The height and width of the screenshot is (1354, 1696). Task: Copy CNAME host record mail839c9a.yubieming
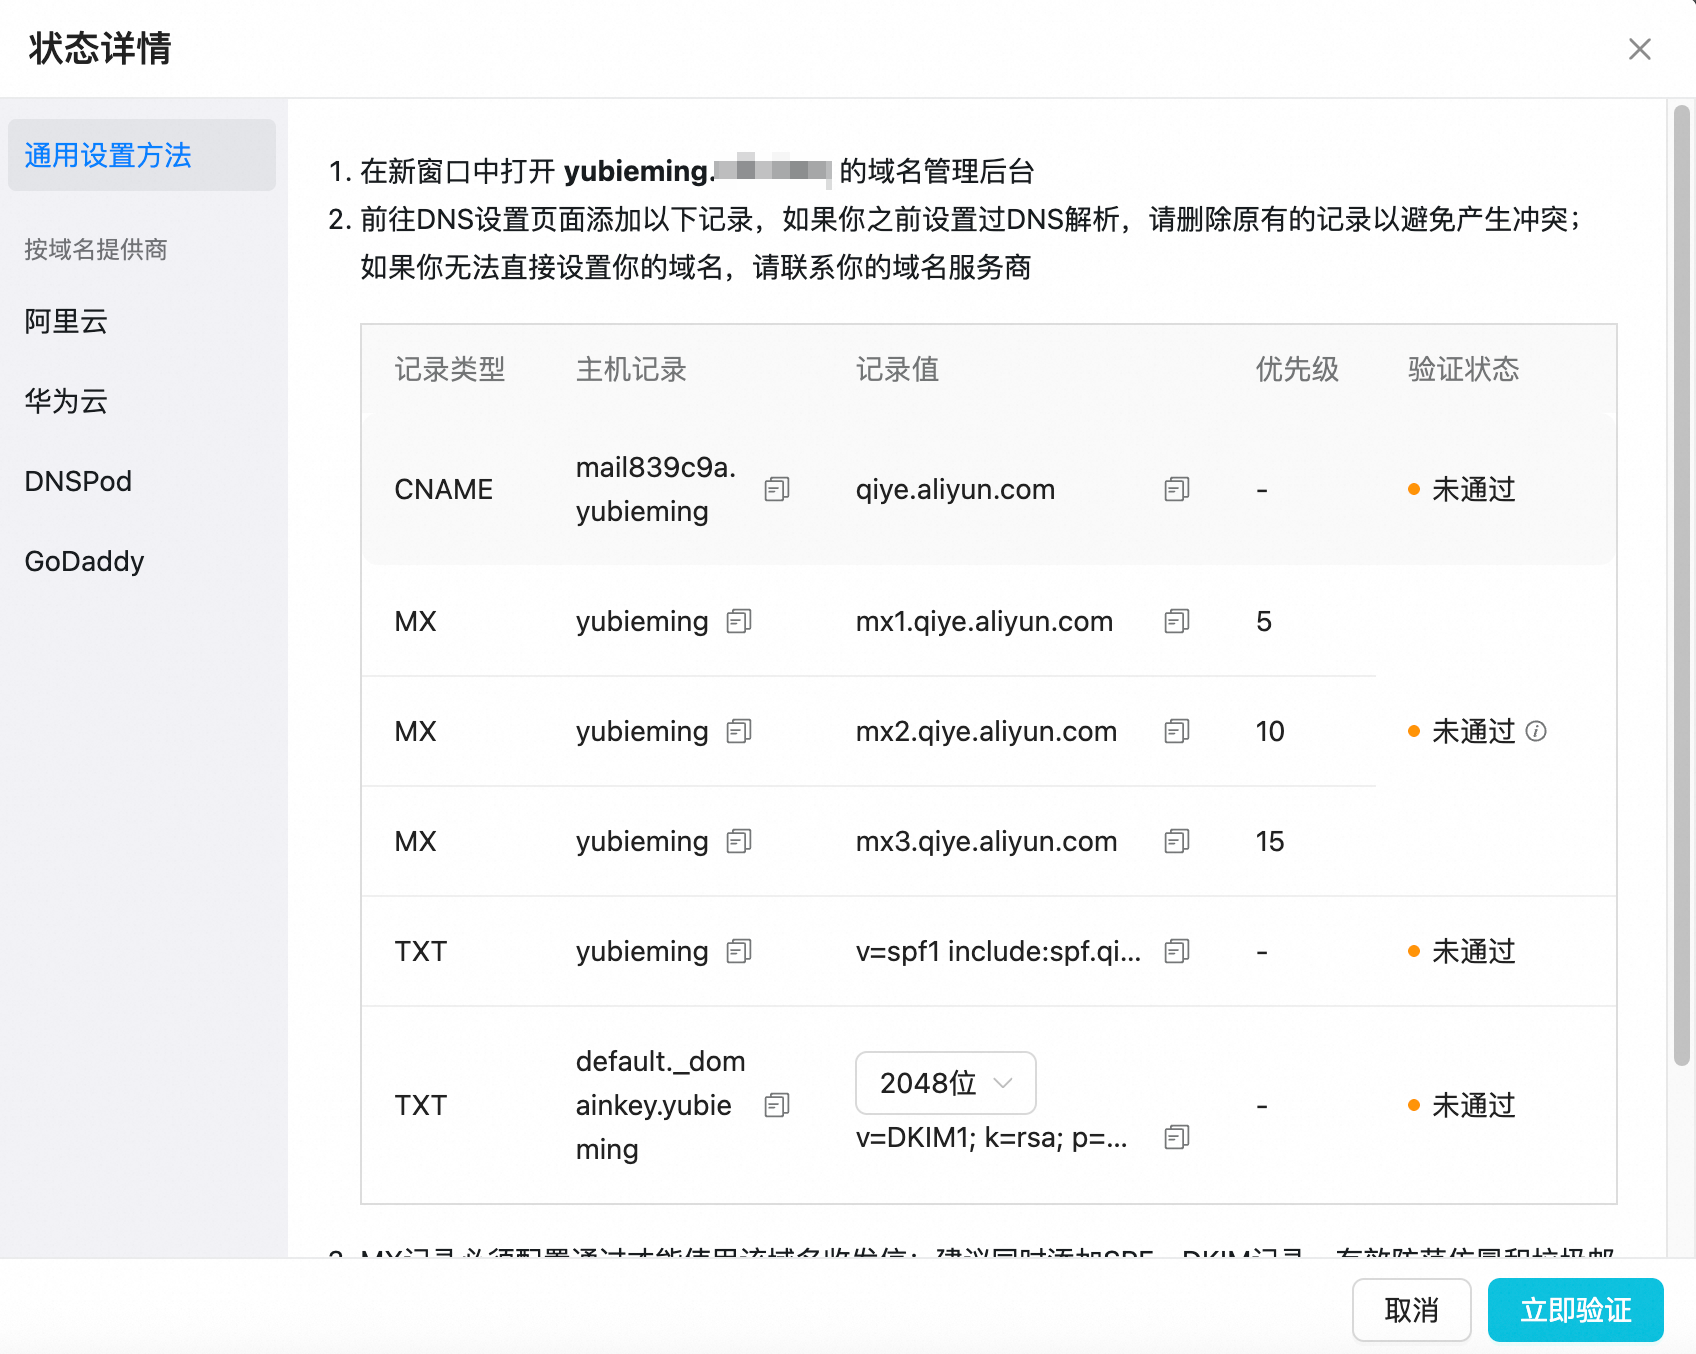(x=777, y=489)
